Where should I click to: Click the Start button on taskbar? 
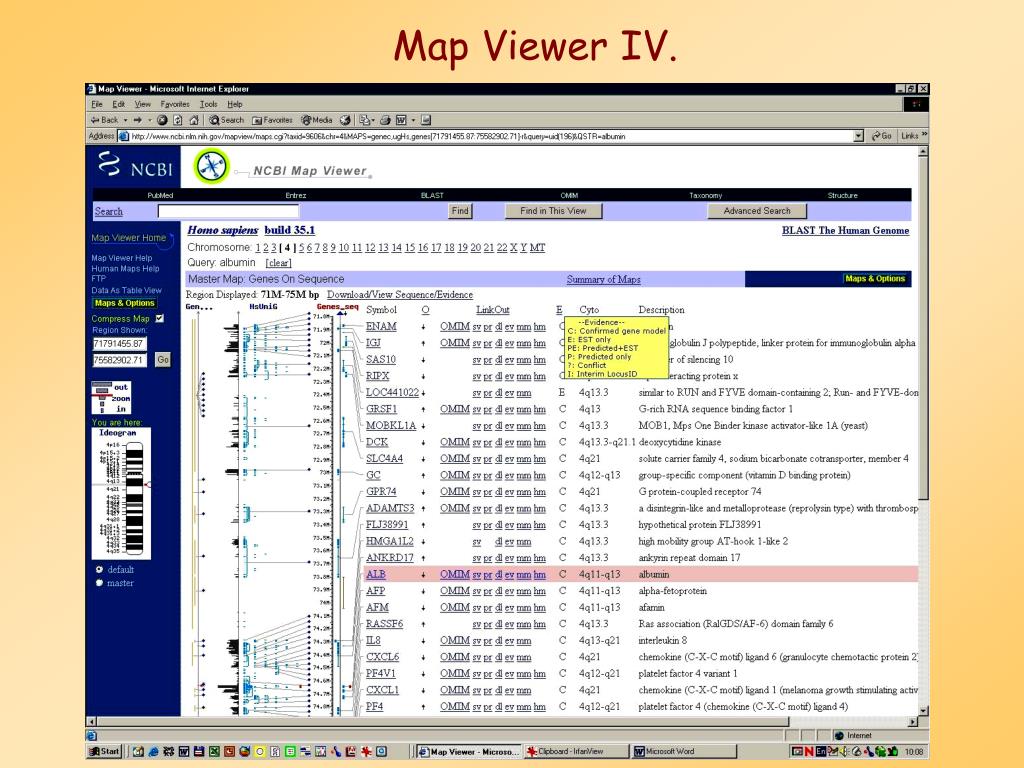tap(104, 752)
